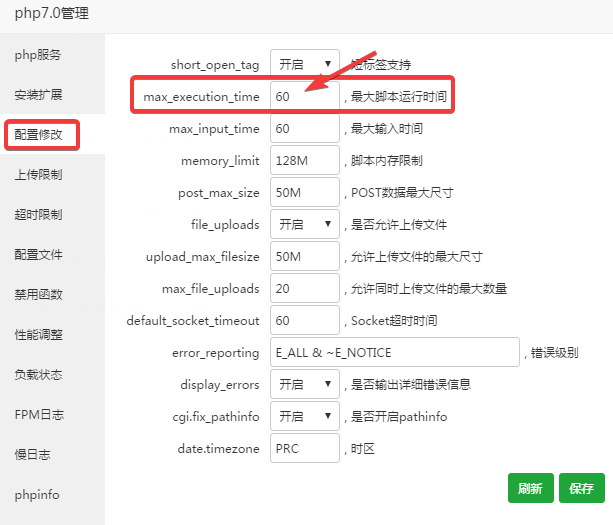Expand the file_uploads dropdown
Screen dimensions: 613x525
point(304,225)
